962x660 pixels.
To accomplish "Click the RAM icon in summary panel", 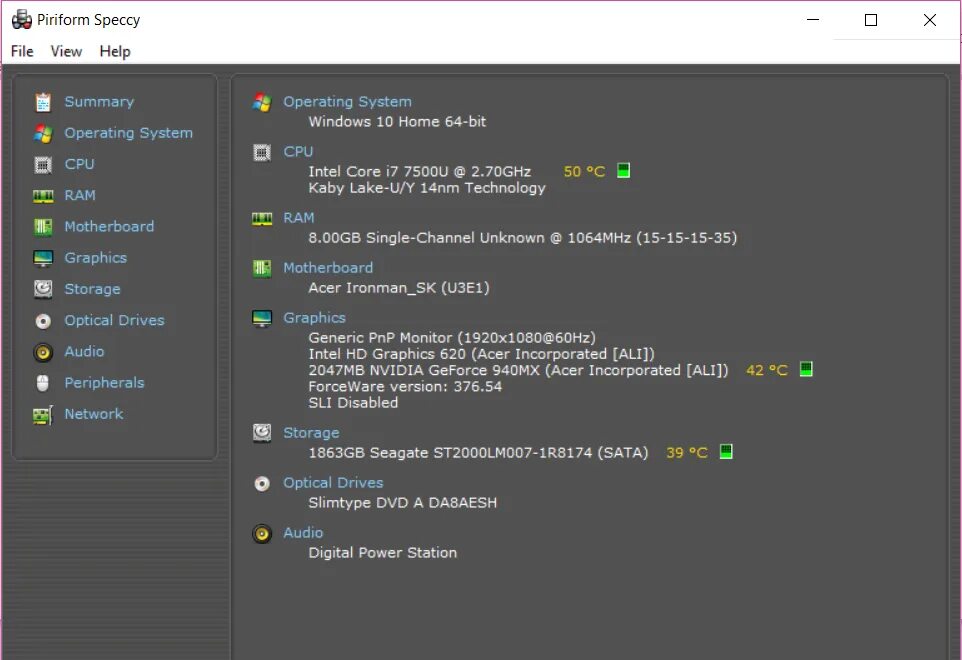I will 262,219.
